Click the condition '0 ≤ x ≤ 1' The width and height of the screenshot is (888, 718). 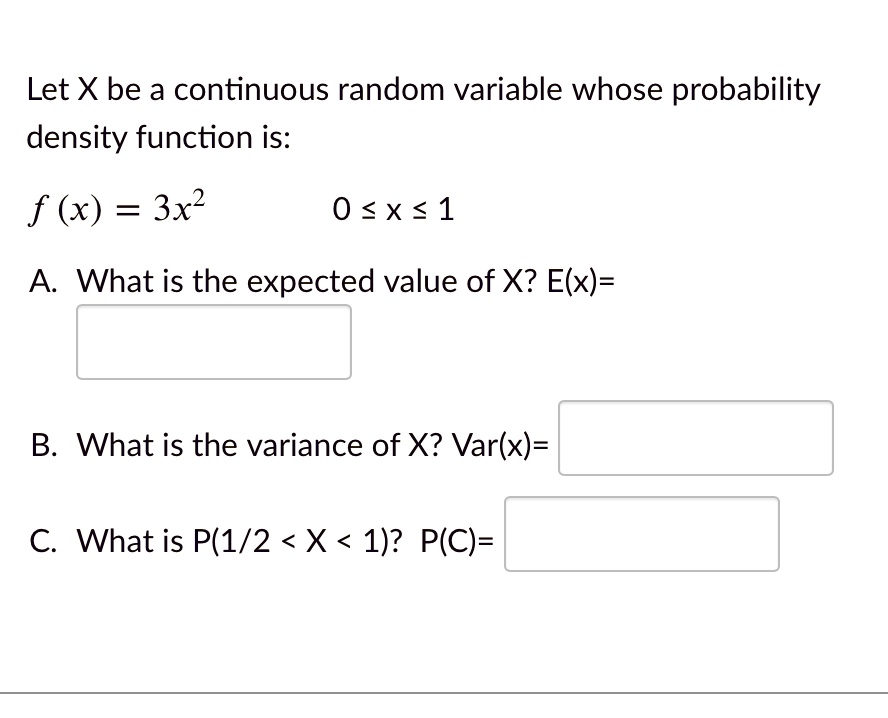[x=393, y=209]
